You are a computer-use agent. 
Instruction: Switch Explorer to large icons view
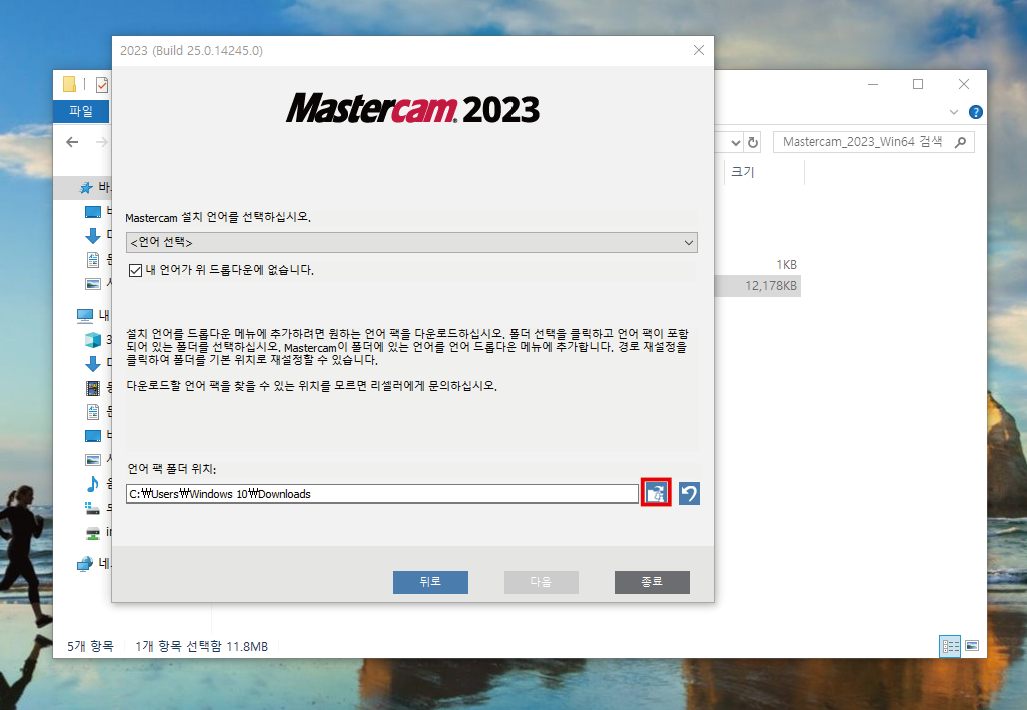972,646
